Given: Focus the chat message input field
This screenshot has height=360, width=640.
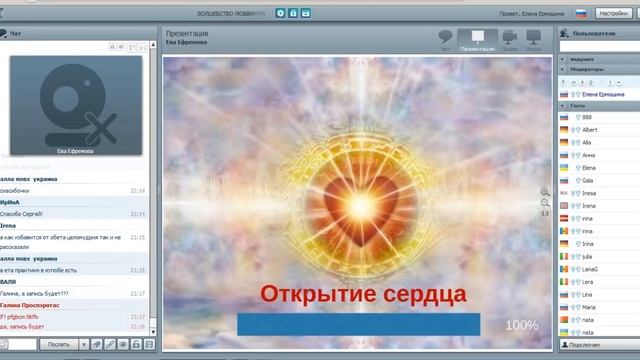Looking at the screenshot, I should (x=22, y=344).
